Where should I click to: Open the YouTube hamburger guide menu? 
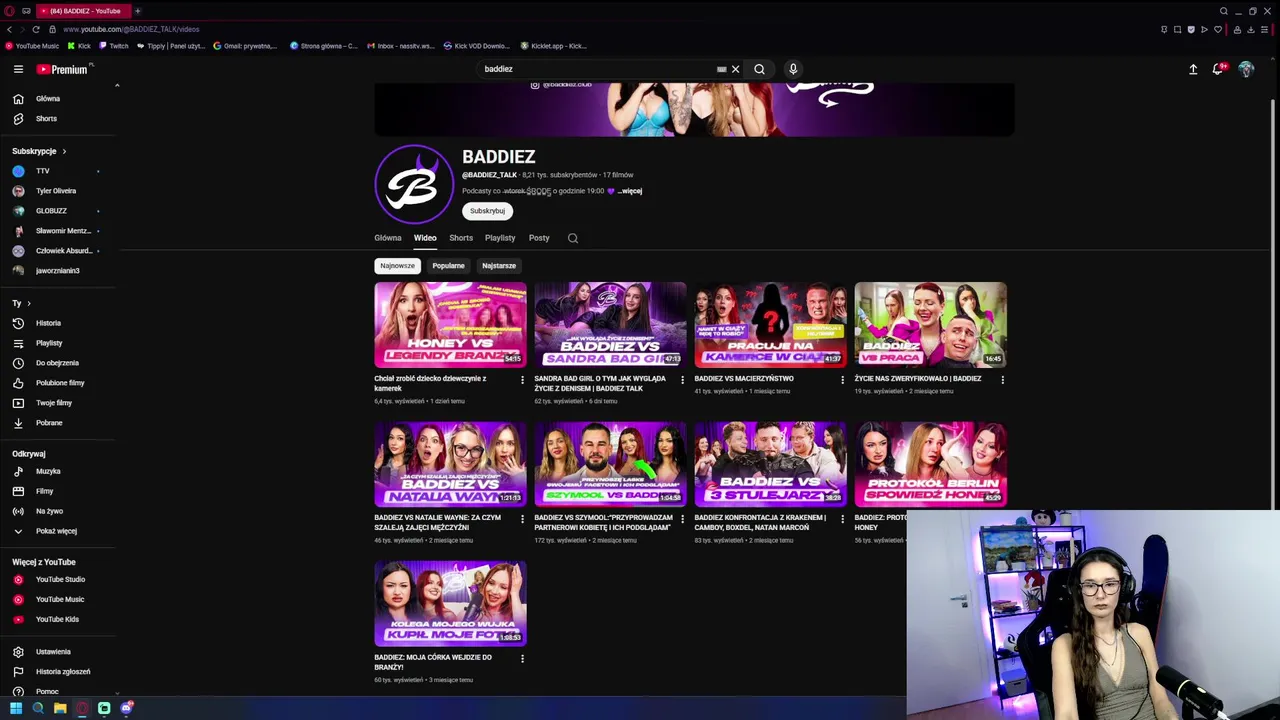click(x=18, y=69)
